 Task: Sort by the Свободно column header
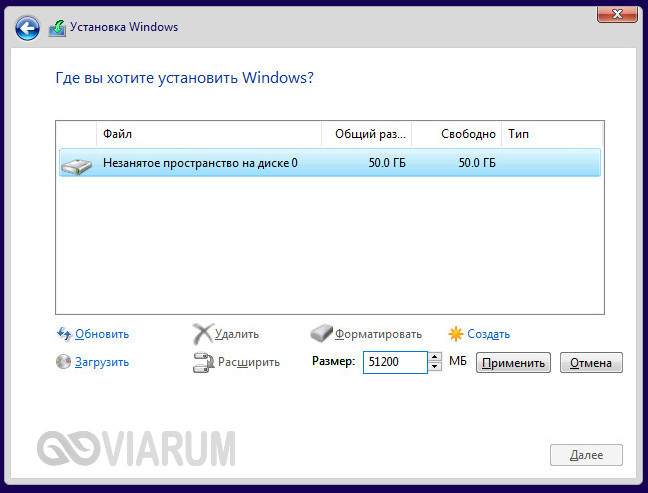tap(457, 134)
